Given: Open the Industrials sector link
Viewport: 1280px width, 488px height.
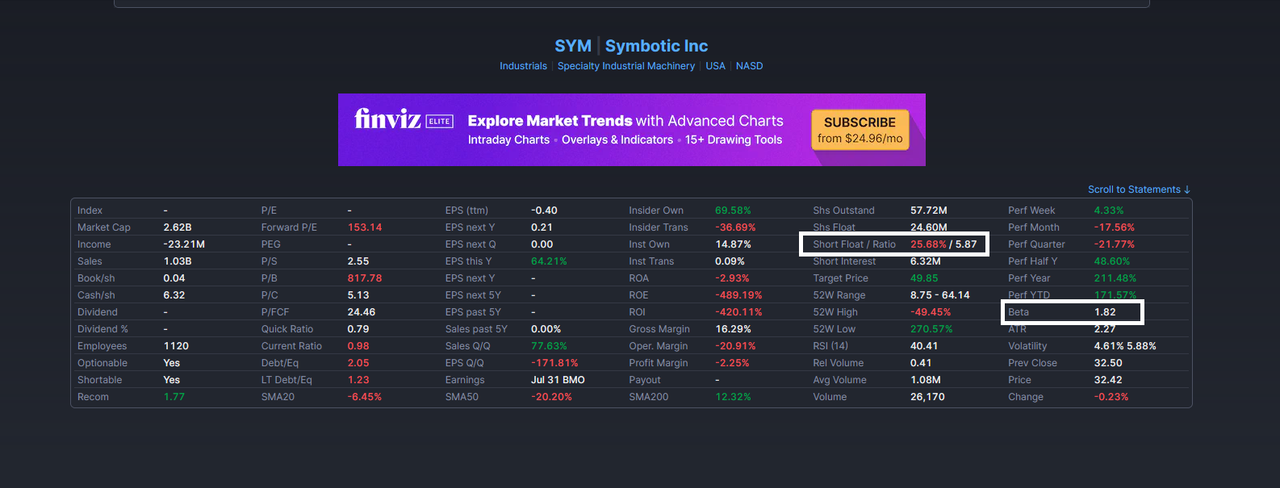Looking at the screenshot, I should click(523, 66).
